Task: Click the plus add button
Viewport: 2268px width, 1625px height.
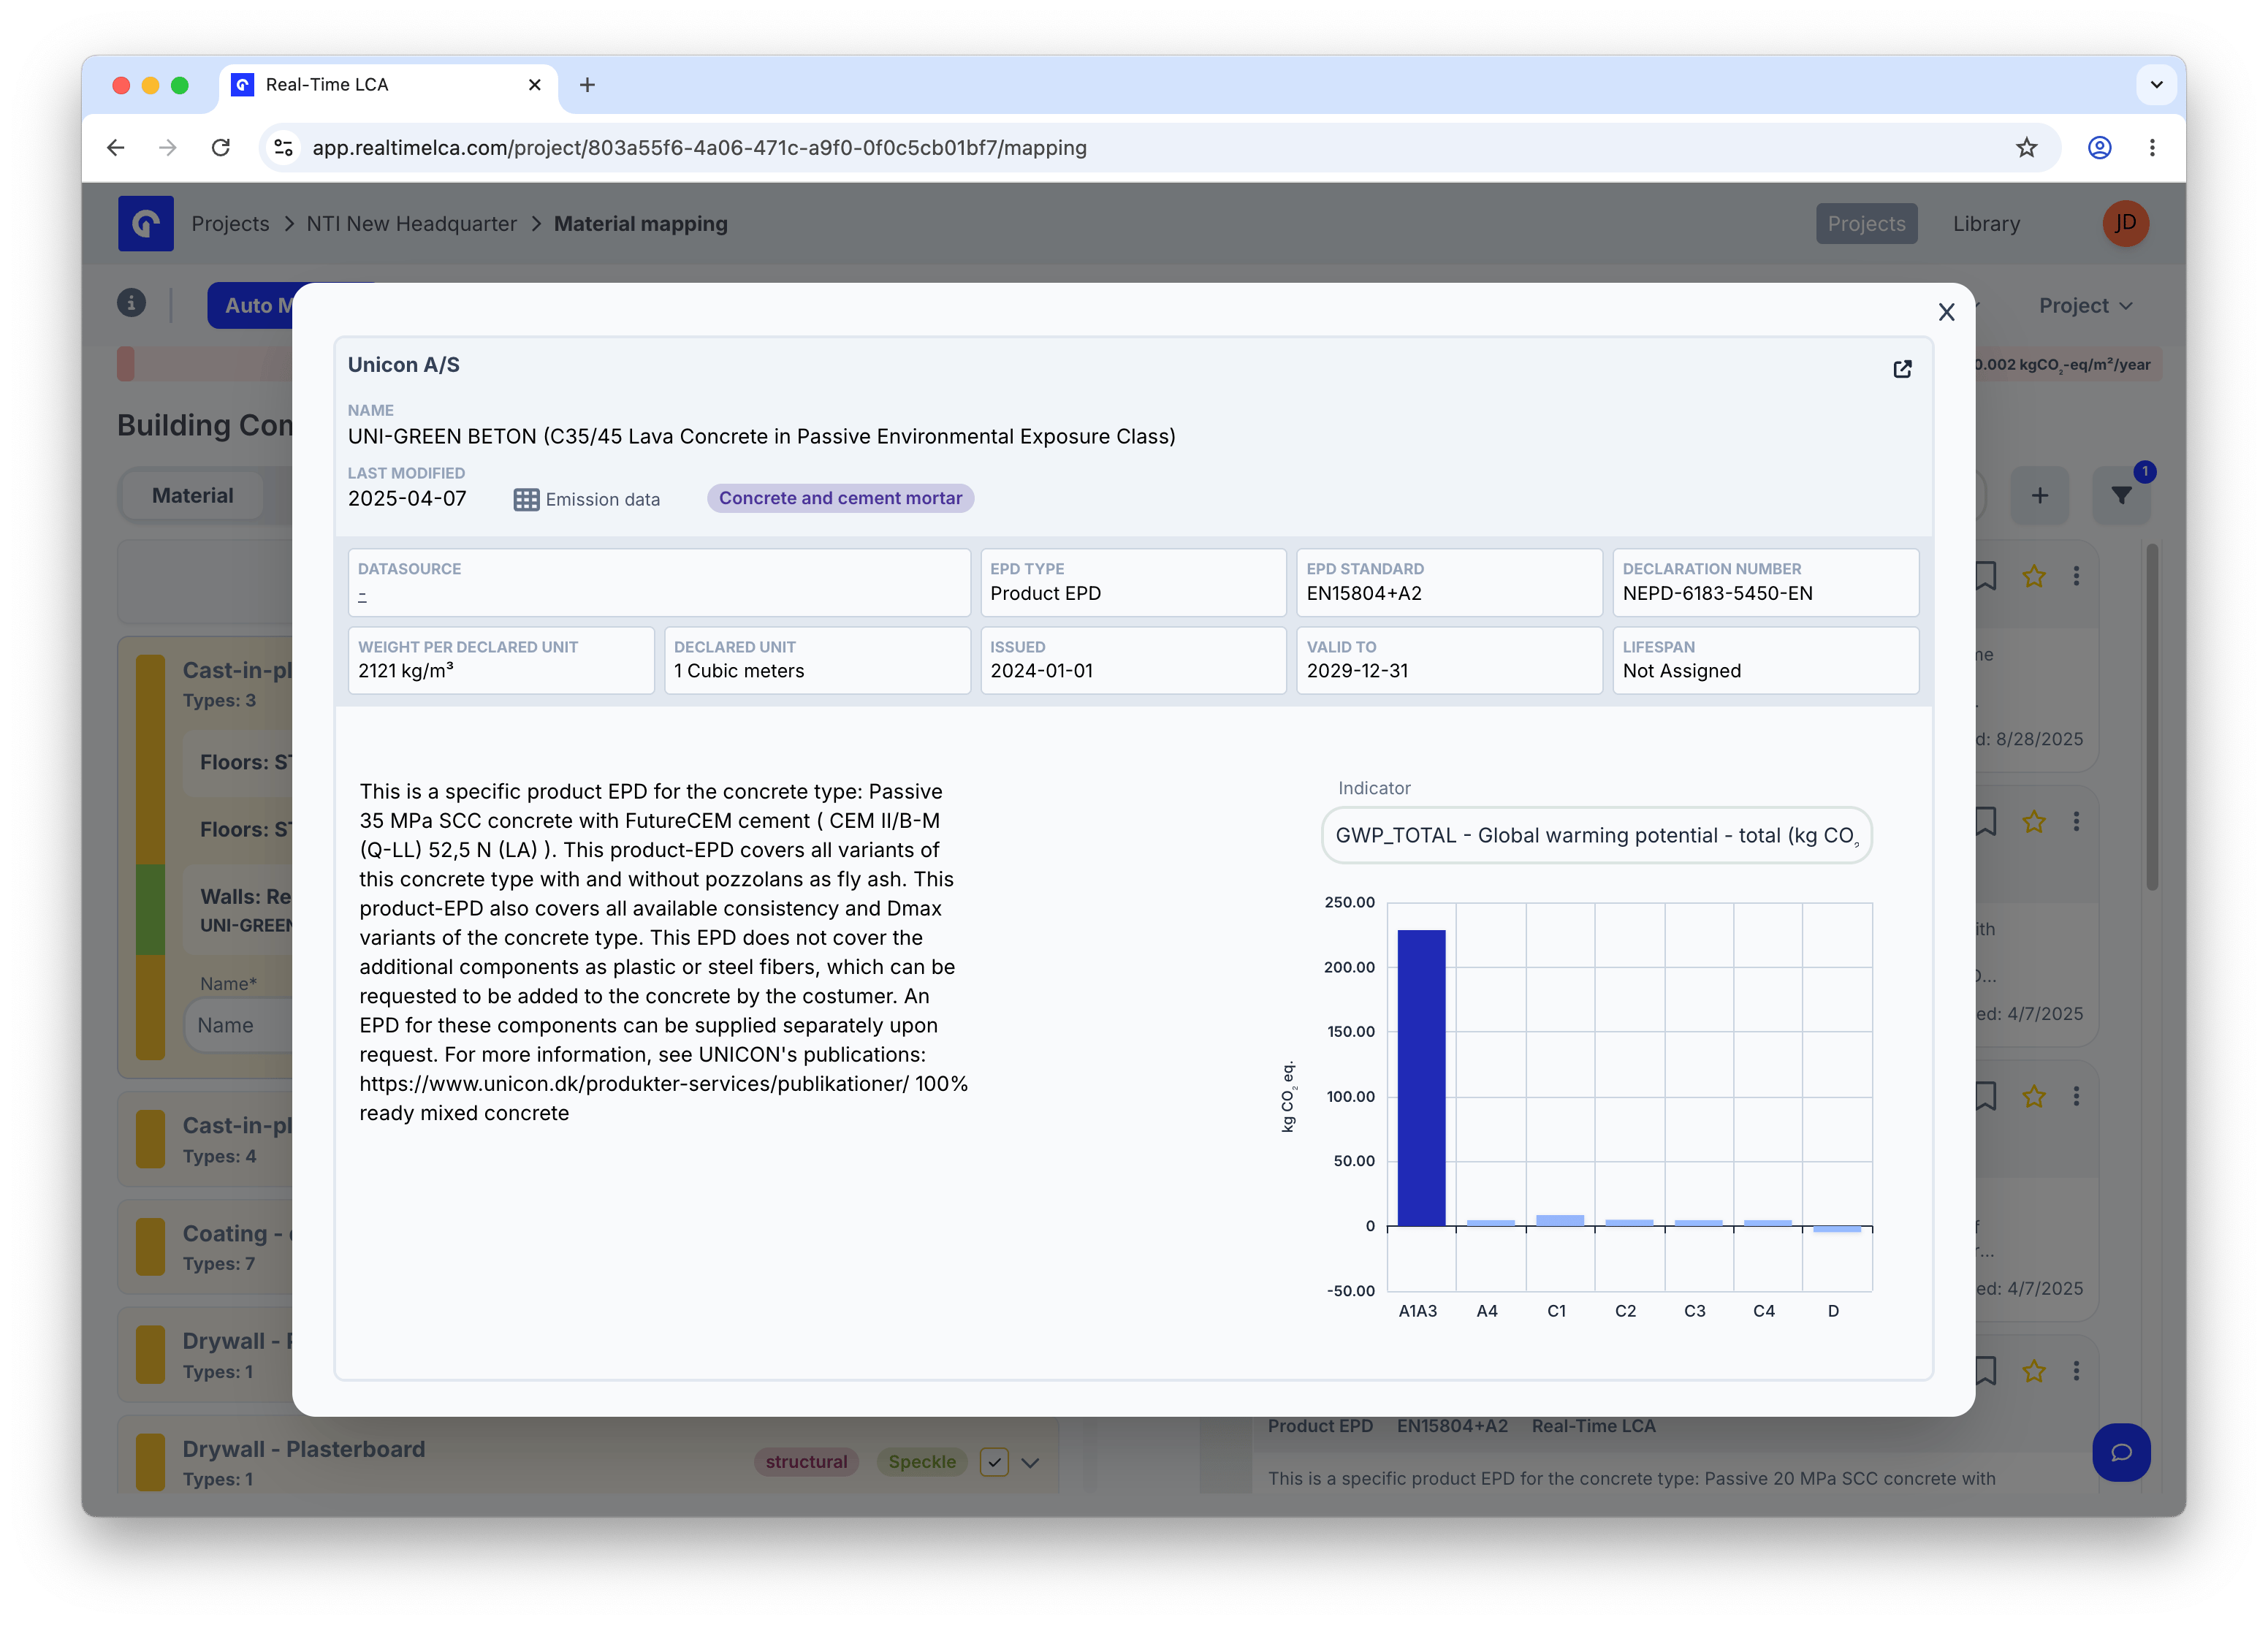Action: pos(2040,496)
